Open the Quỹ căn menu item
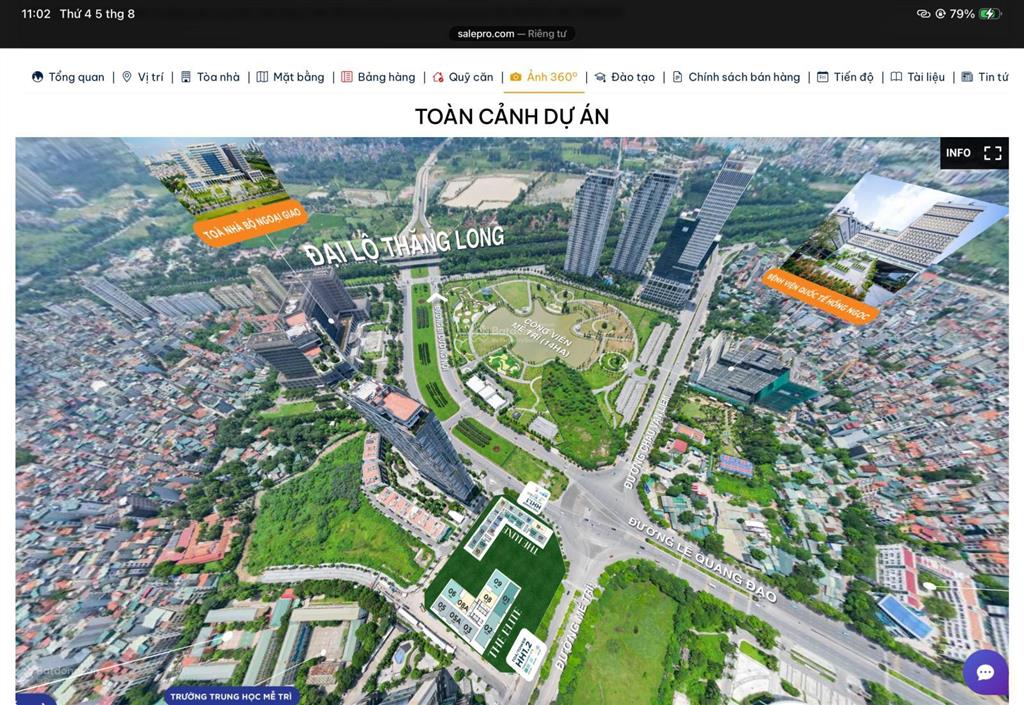This screenshot has height=705, width=1024. click(x=462, y=77)
